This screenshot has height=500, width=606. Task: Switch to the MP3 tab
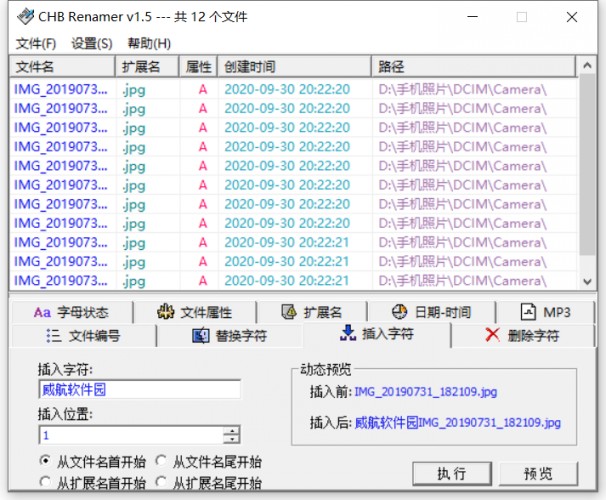click(546, 312)
